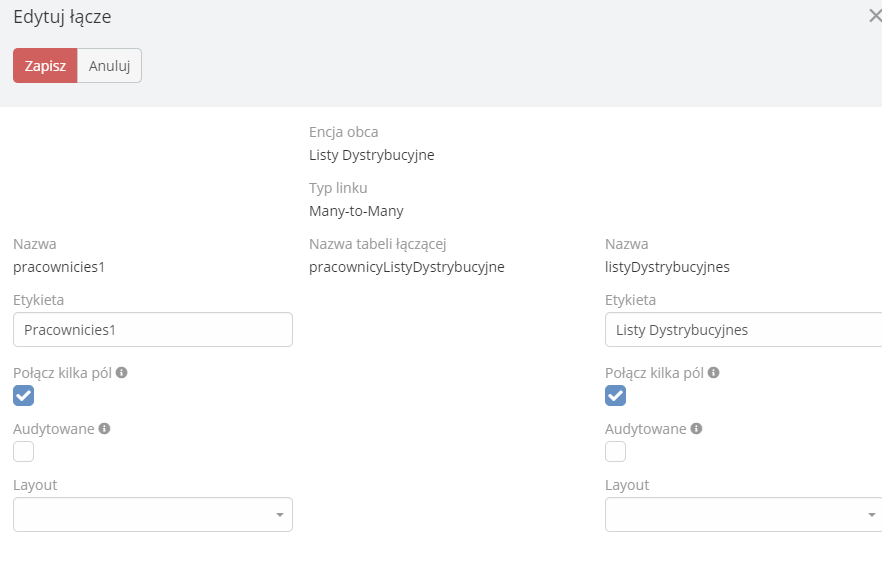
Task: Click info icon beside right Połącz kilka pól
Action: pos(714,373)
